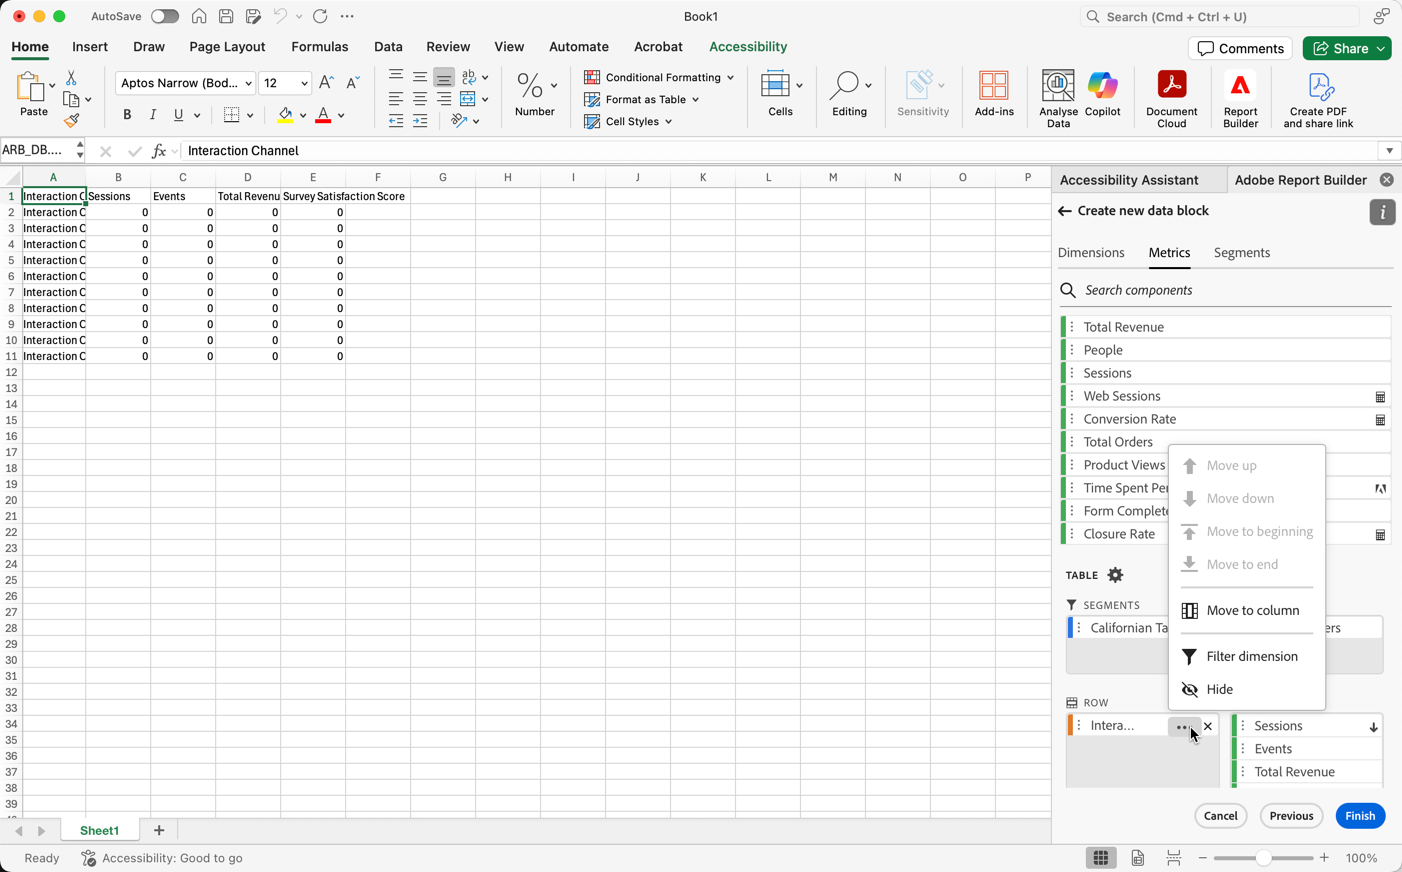This screenshot has height=872, width=1402.
Task: Click the Paste clipboard icon
Action: (x=31, y=86)
